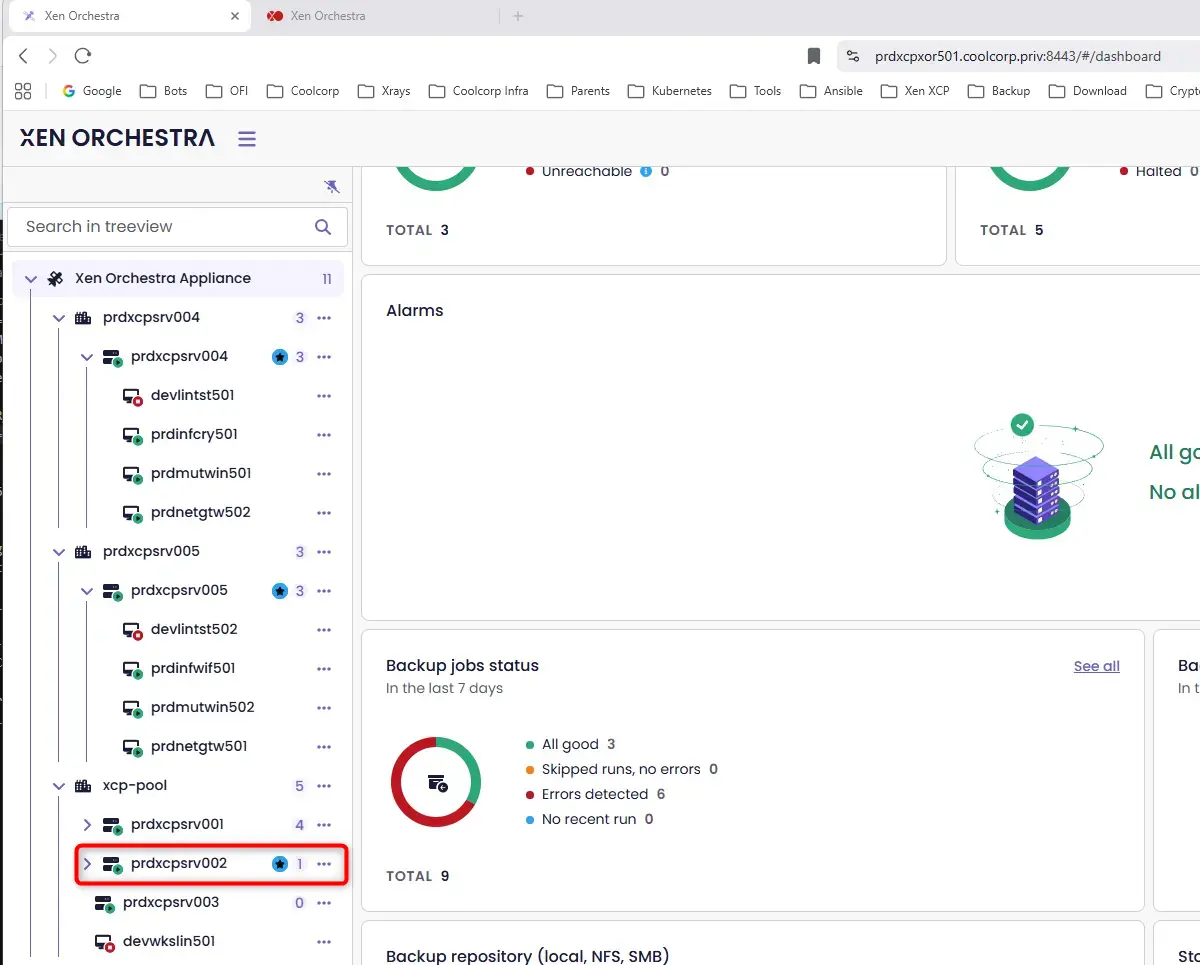Expand the prdxcpsrv002 host node
The image size is (1200, 965).
(87, 864)
